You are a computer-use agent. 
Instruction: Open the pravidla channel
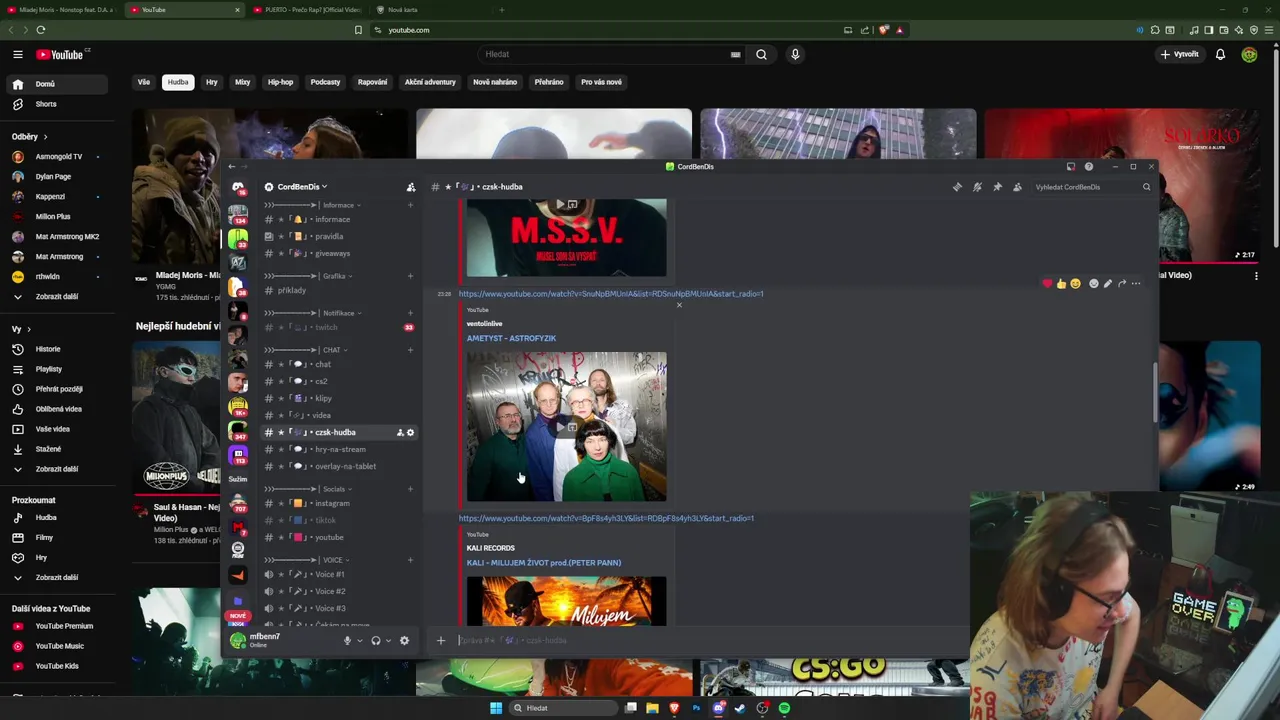tap(340, 237)
